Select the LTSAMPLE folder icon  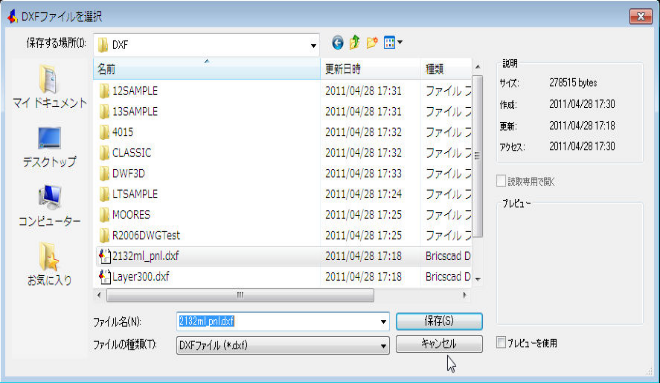(104, 194)
